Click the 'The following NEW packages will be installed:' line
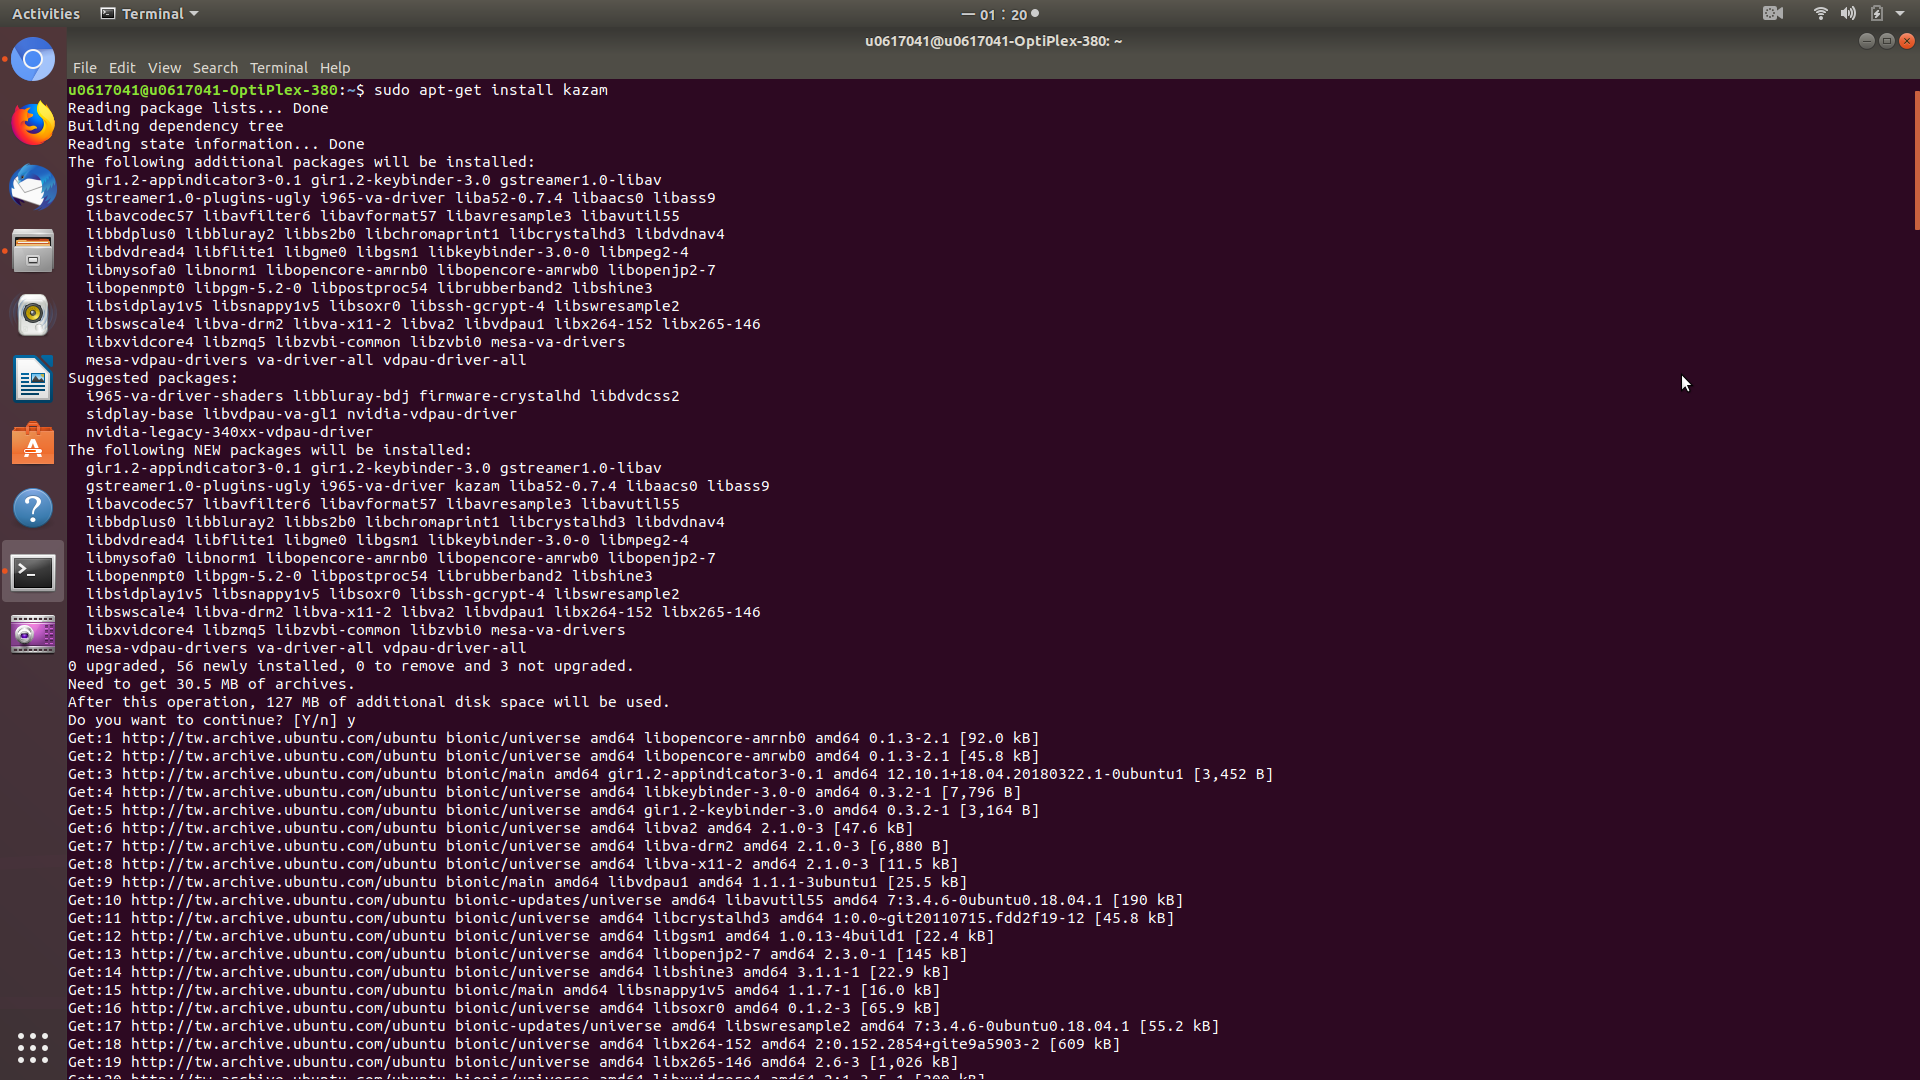Screen dimensions: 1920x1080 pyautogui.click(x=270, y=450)
